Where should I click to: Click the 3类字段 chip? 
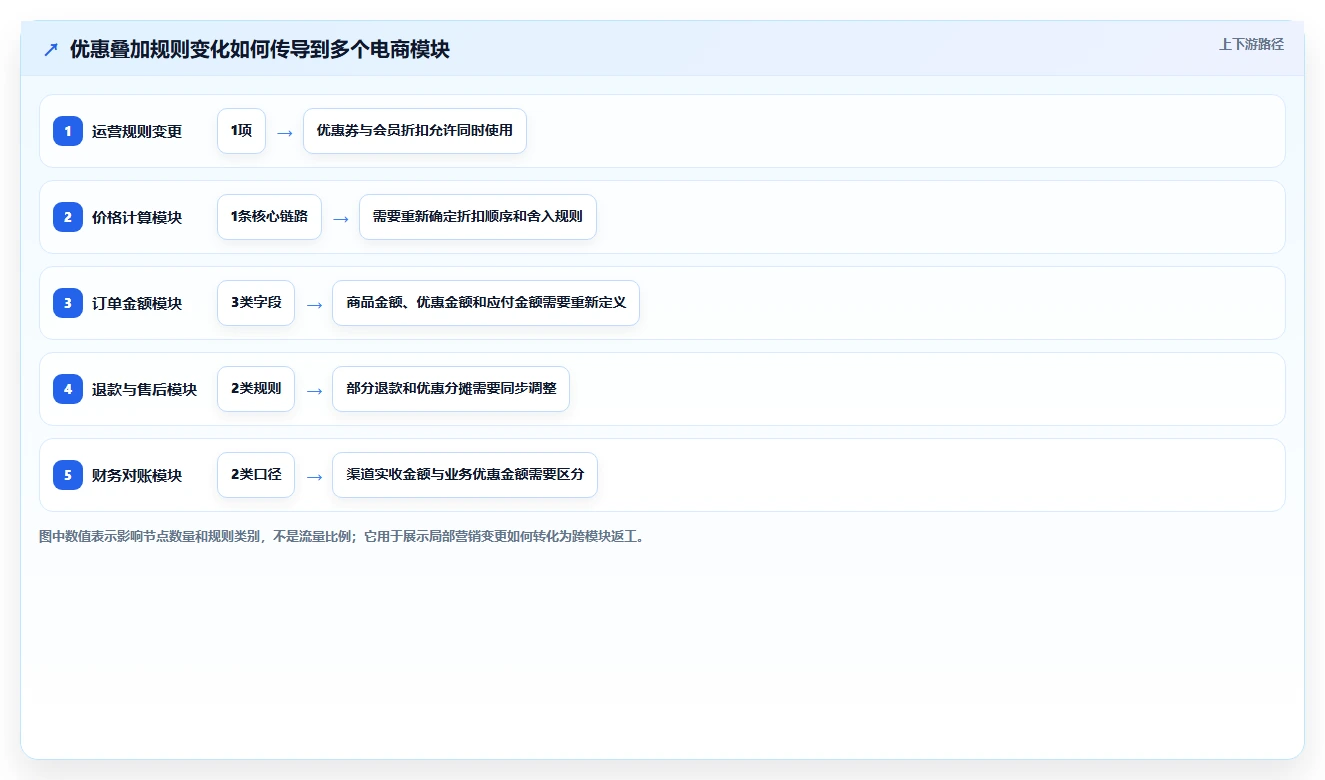pyautogui.click(x=256, y=303)
